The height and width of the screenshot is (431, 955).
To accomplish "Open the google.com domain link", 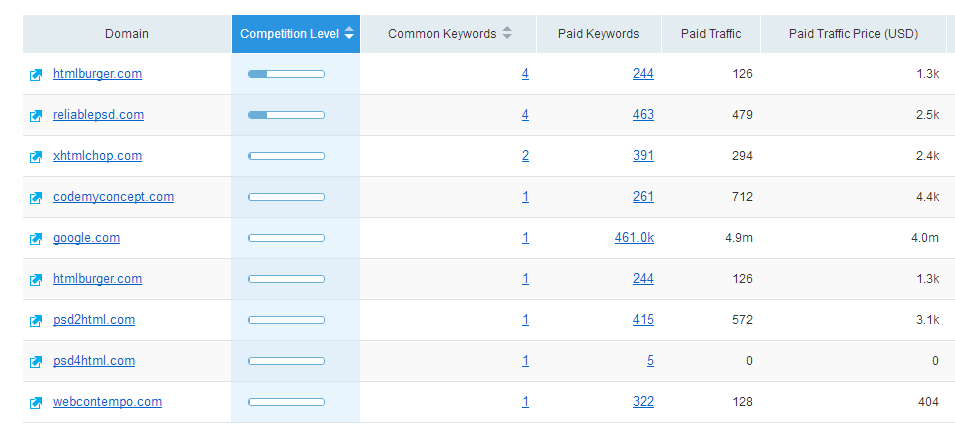I will pyautogui.click(x=86, y=237).
